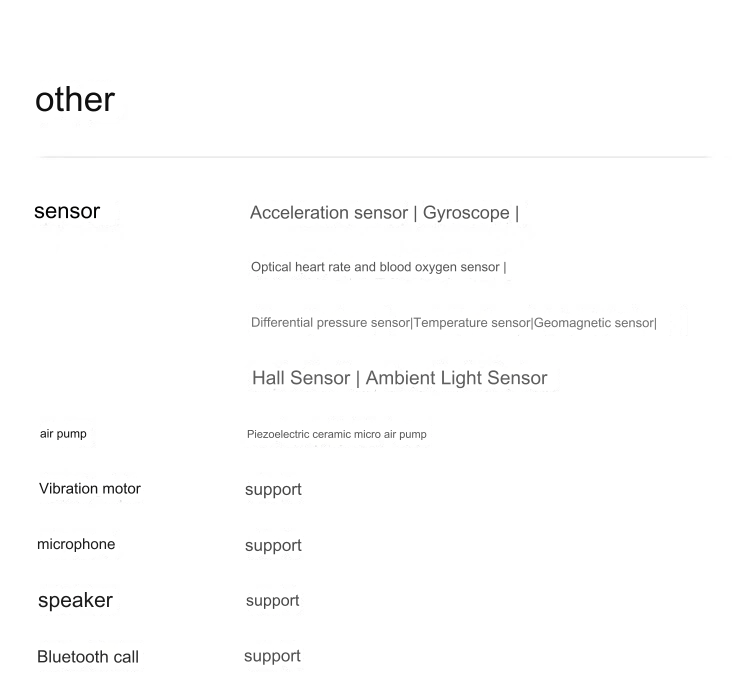Click the 'speaker' label
Viewport: 750px width, 688px height.
[76, 600]
